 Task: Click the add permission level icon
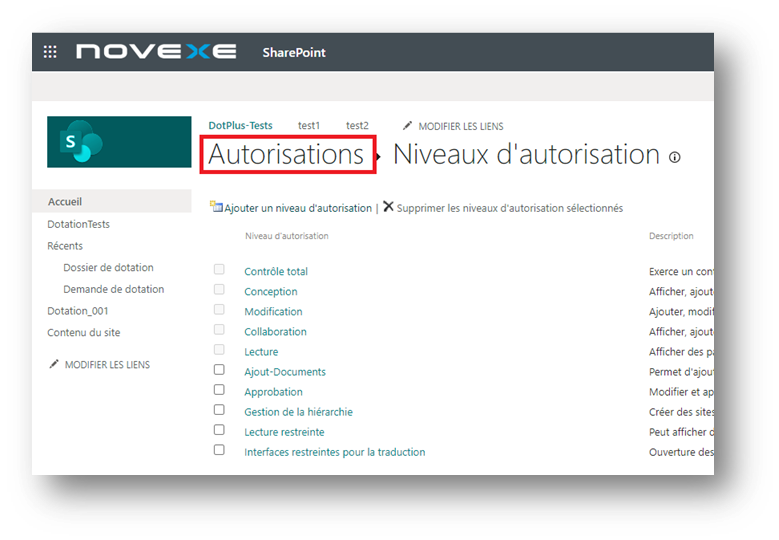point(216,207)
